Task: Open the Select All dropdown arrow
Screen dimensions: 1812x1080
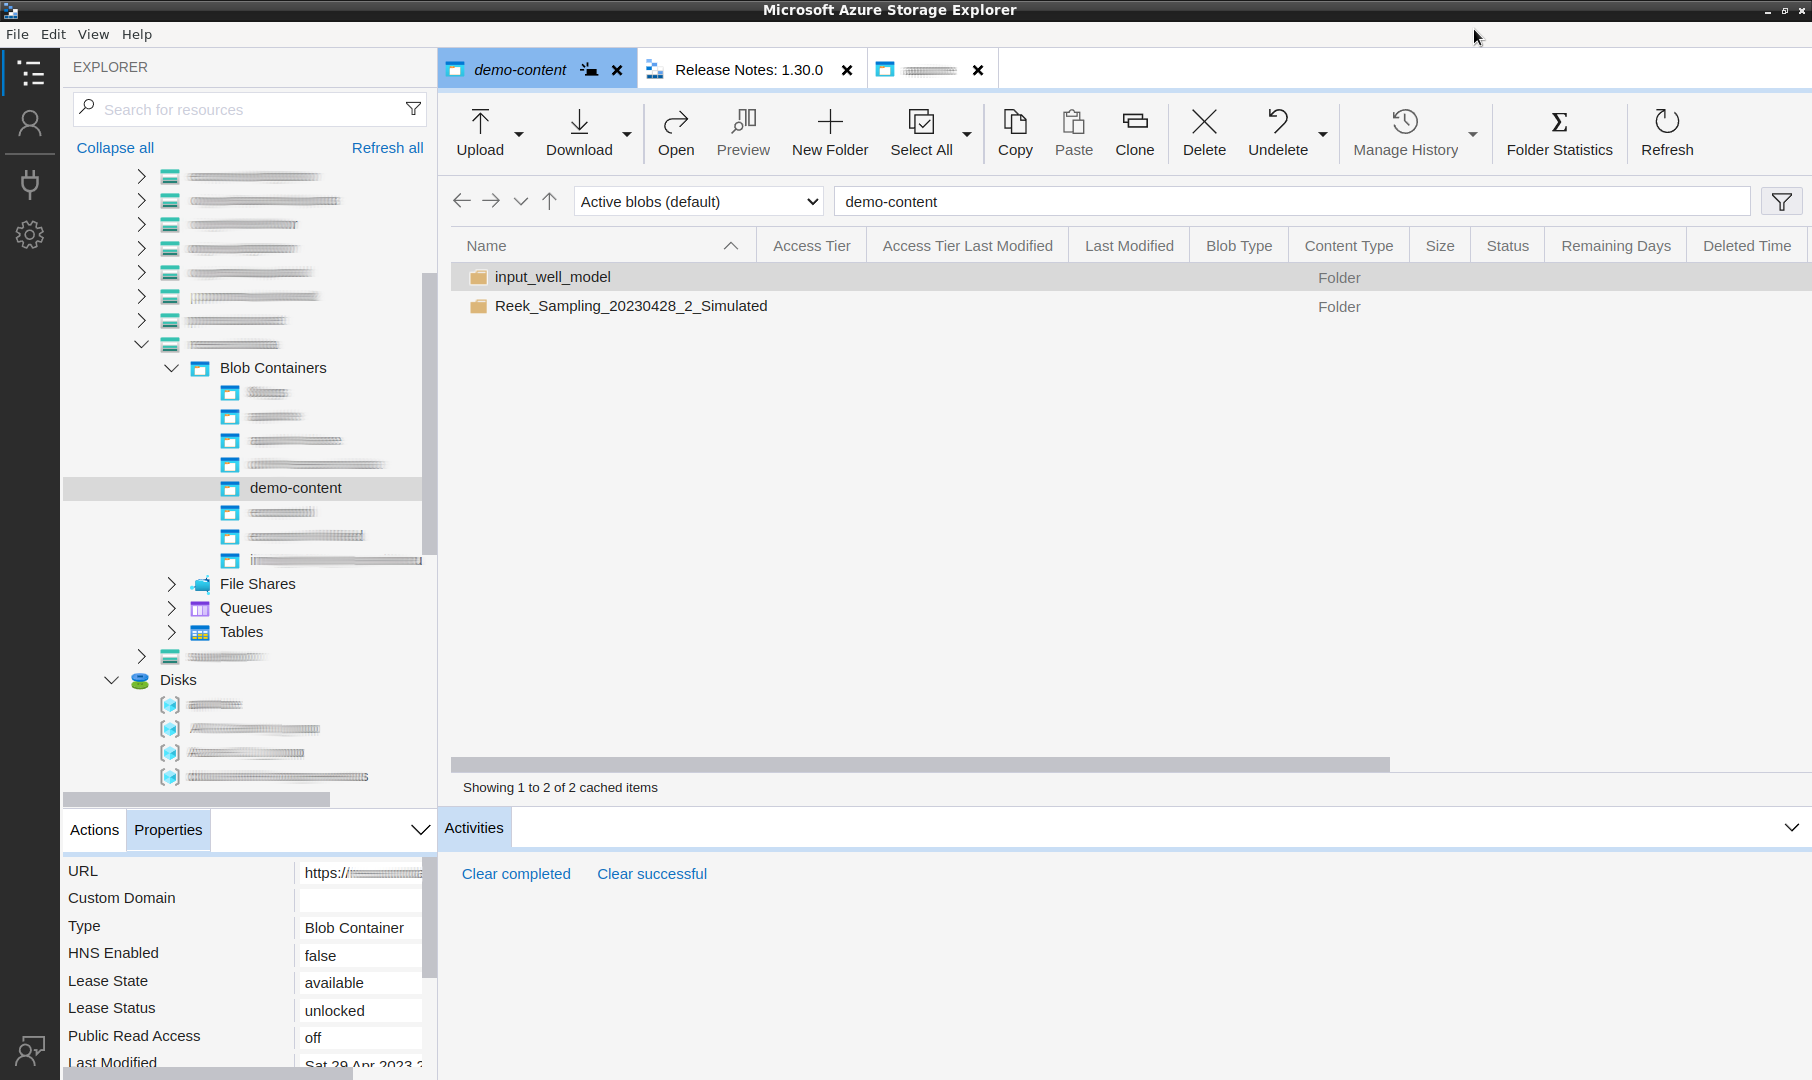Action: pyautogui.click(x=967, y=134)
